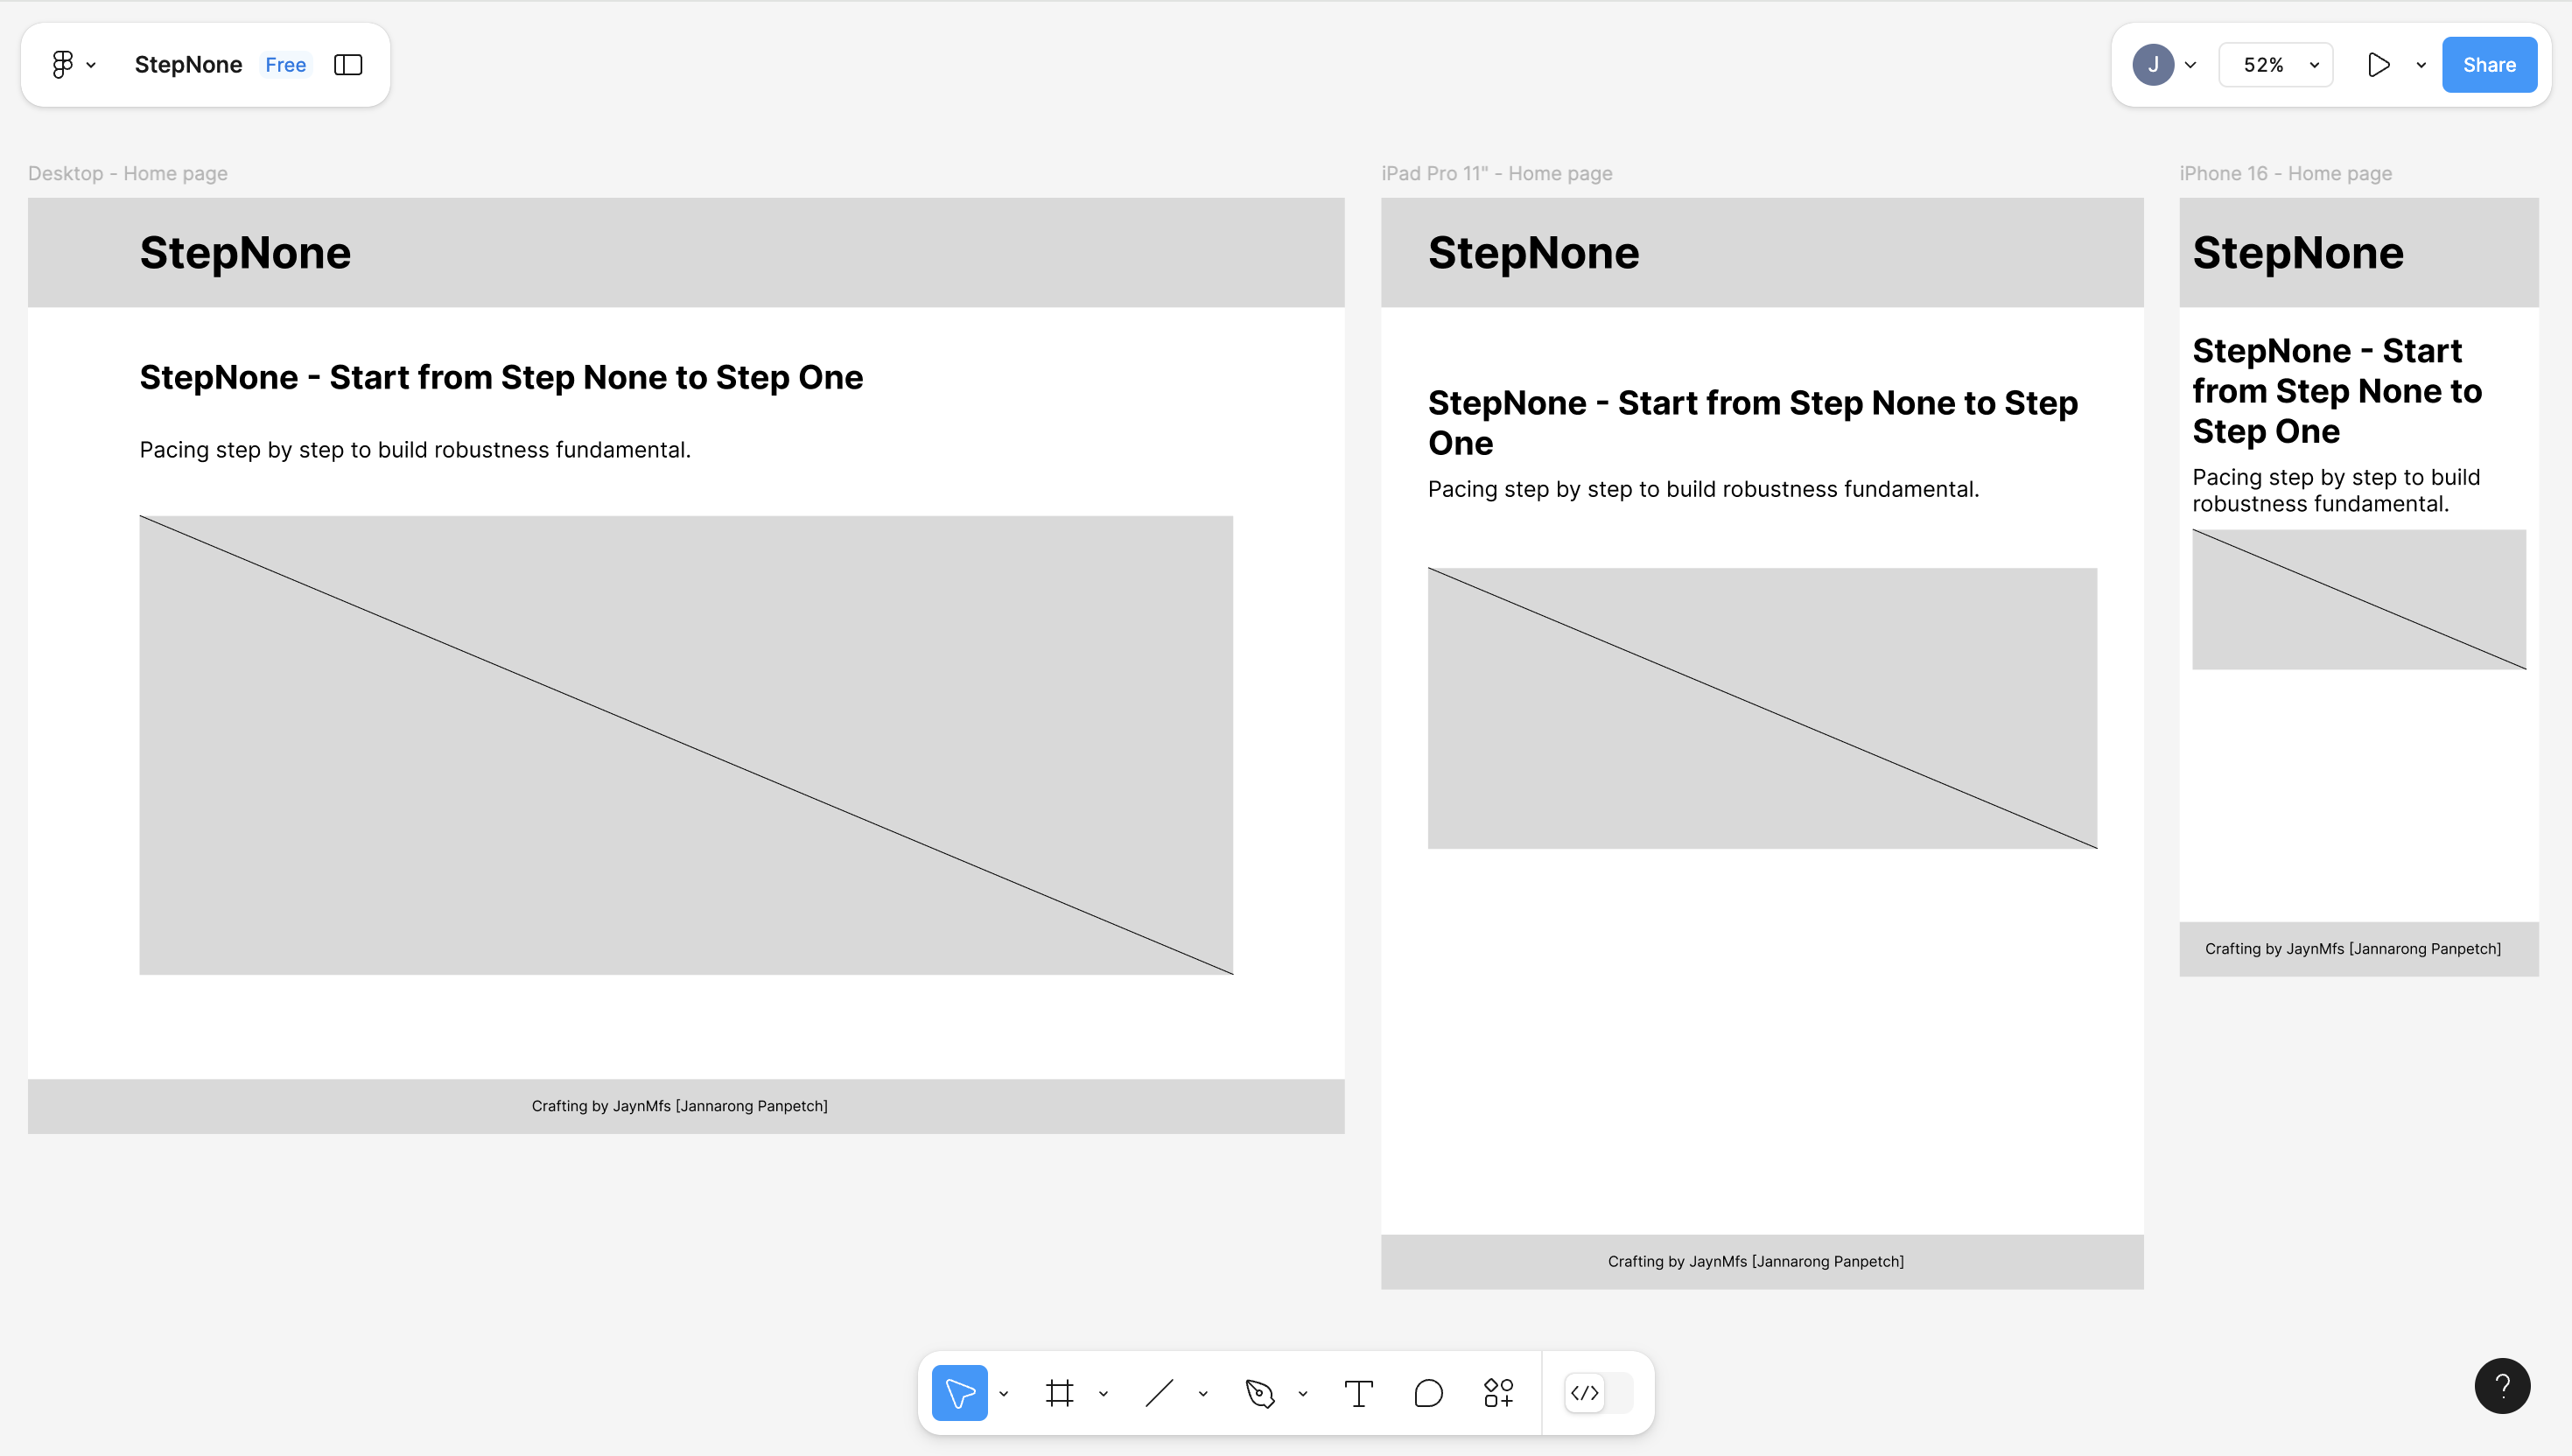This screenshot has width=2572, height=1456.
Task: Click the Share button
Action: click(2488, 65)
